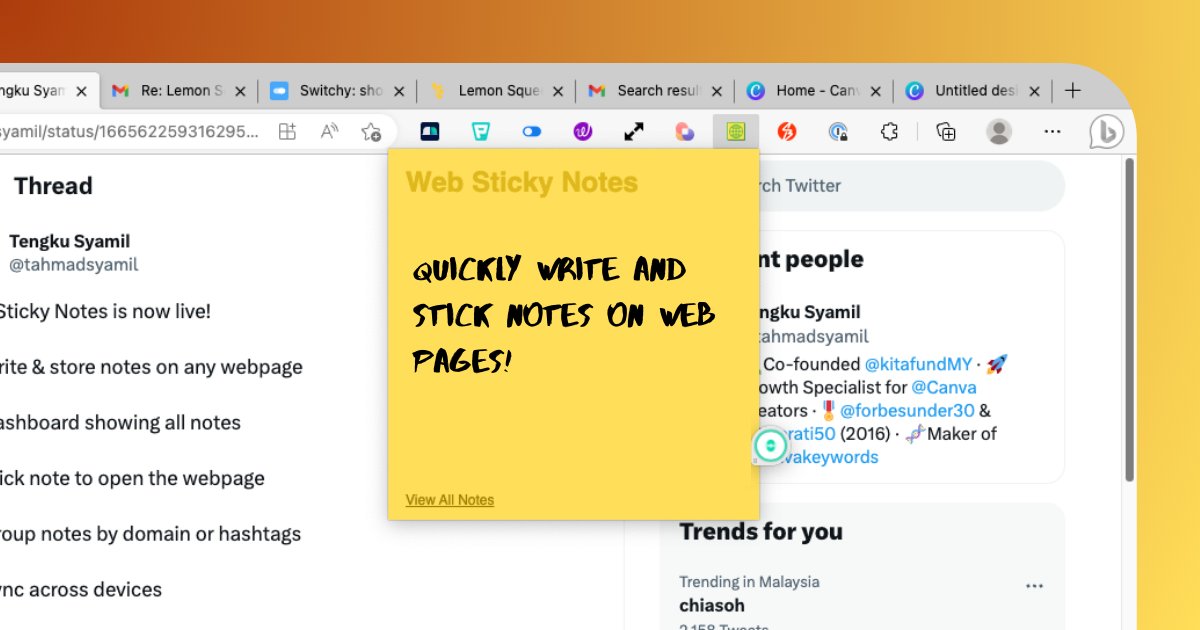Open browser Collections icon
The width and height of the screenshot is (1200, 630).
(944, 131)
